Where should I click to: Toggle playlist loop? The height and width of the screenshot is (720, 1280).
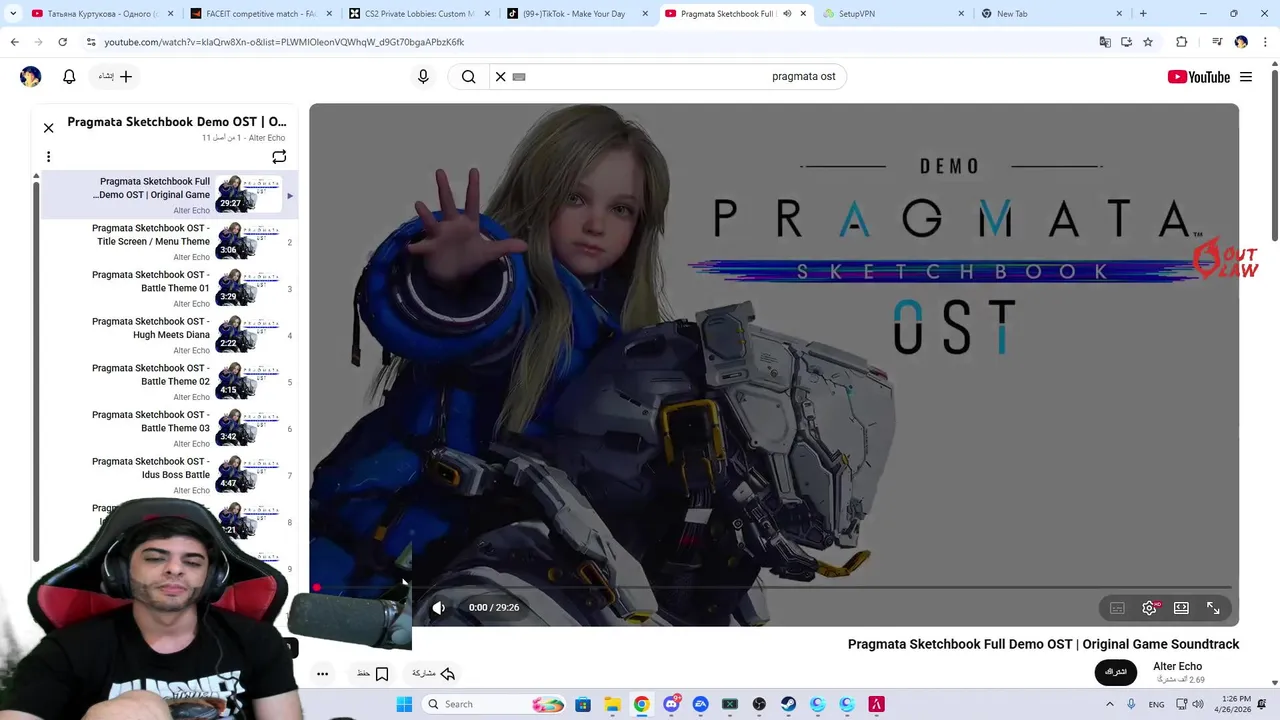279,157
